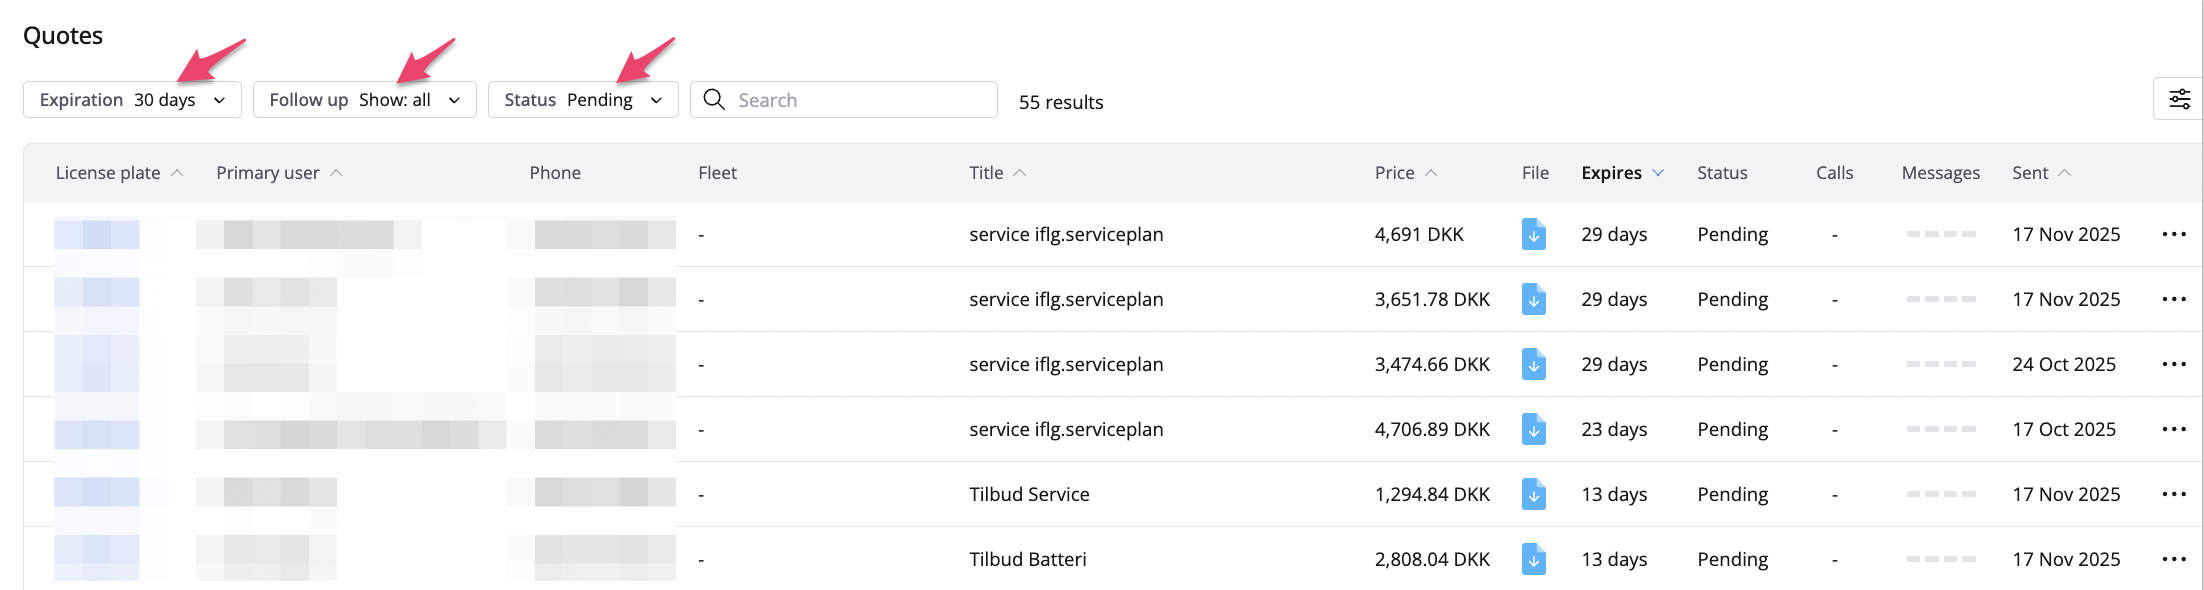Open more options for the 4,706.89 DKK row
The image size is (2204, 590).
click(x=2173, y=429)
